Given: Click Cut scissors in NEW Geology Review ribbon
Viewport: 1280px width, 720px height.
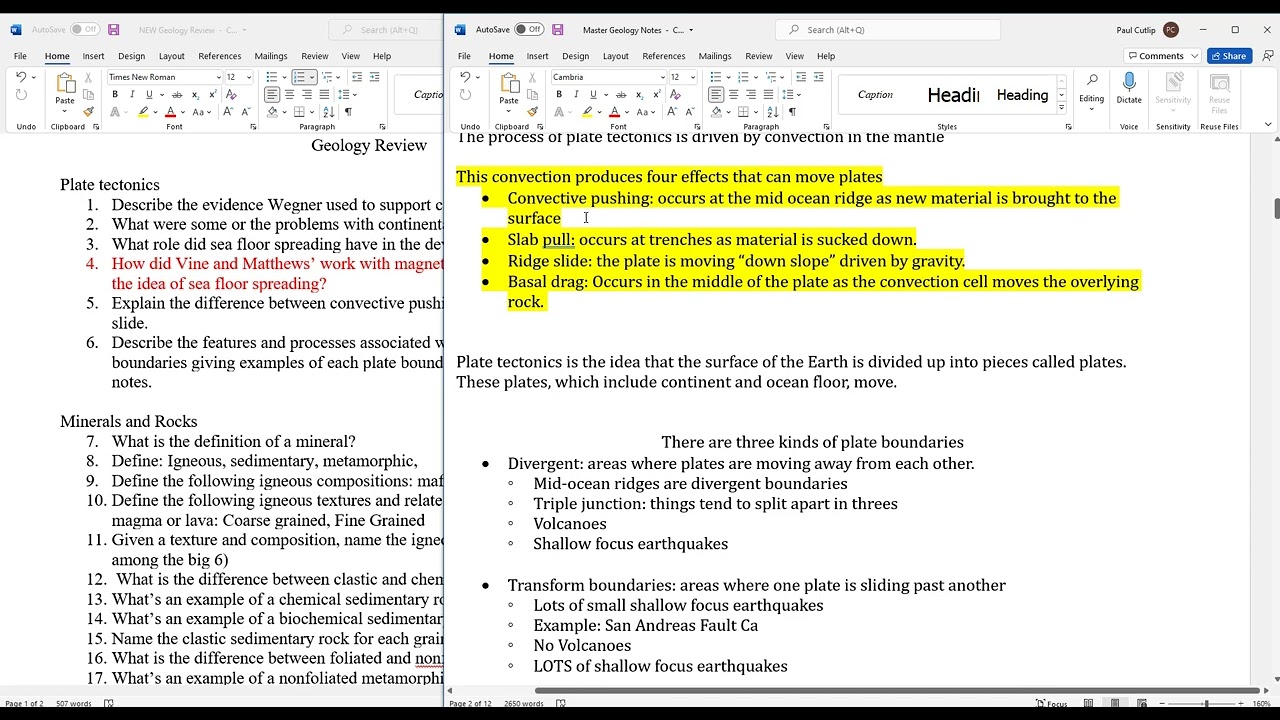Looking at the screenshot, I should click(88, 77).
